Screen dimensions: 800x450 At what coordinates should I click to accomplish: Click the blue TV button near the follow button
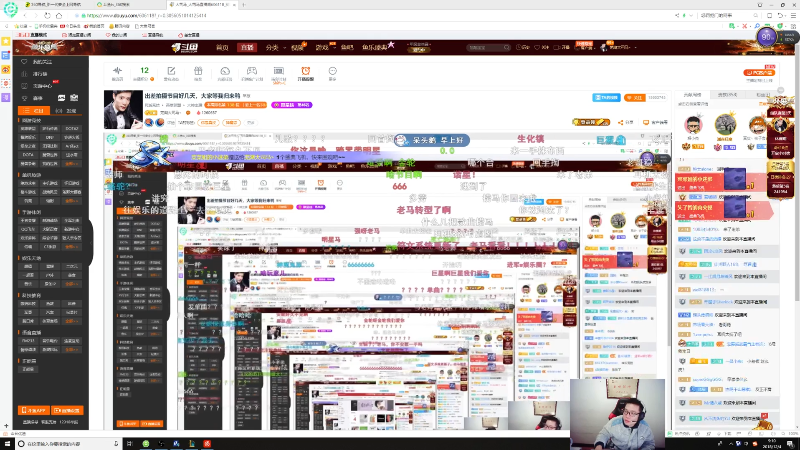pos(606,97)
